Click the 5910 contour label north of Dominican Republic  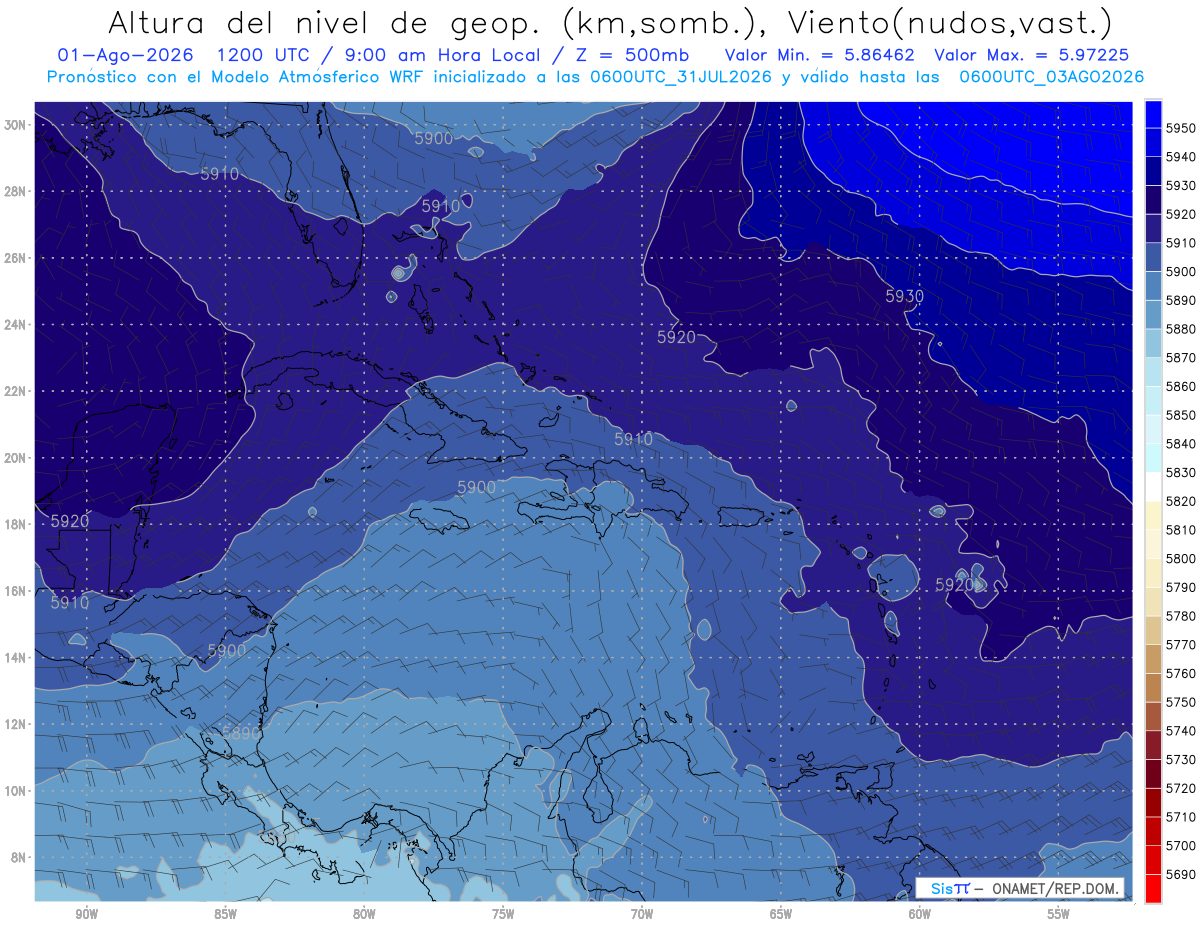(633, 439)
